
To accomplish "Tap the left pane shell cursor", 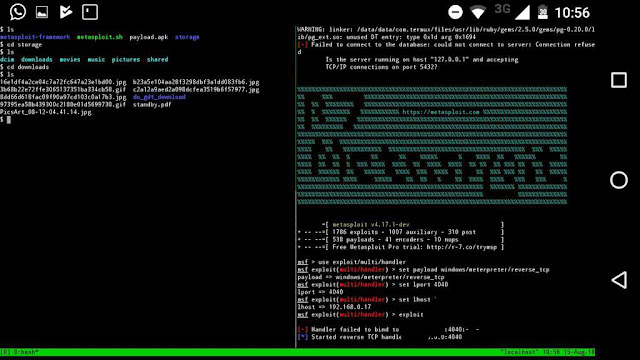I will pos(9,120).
